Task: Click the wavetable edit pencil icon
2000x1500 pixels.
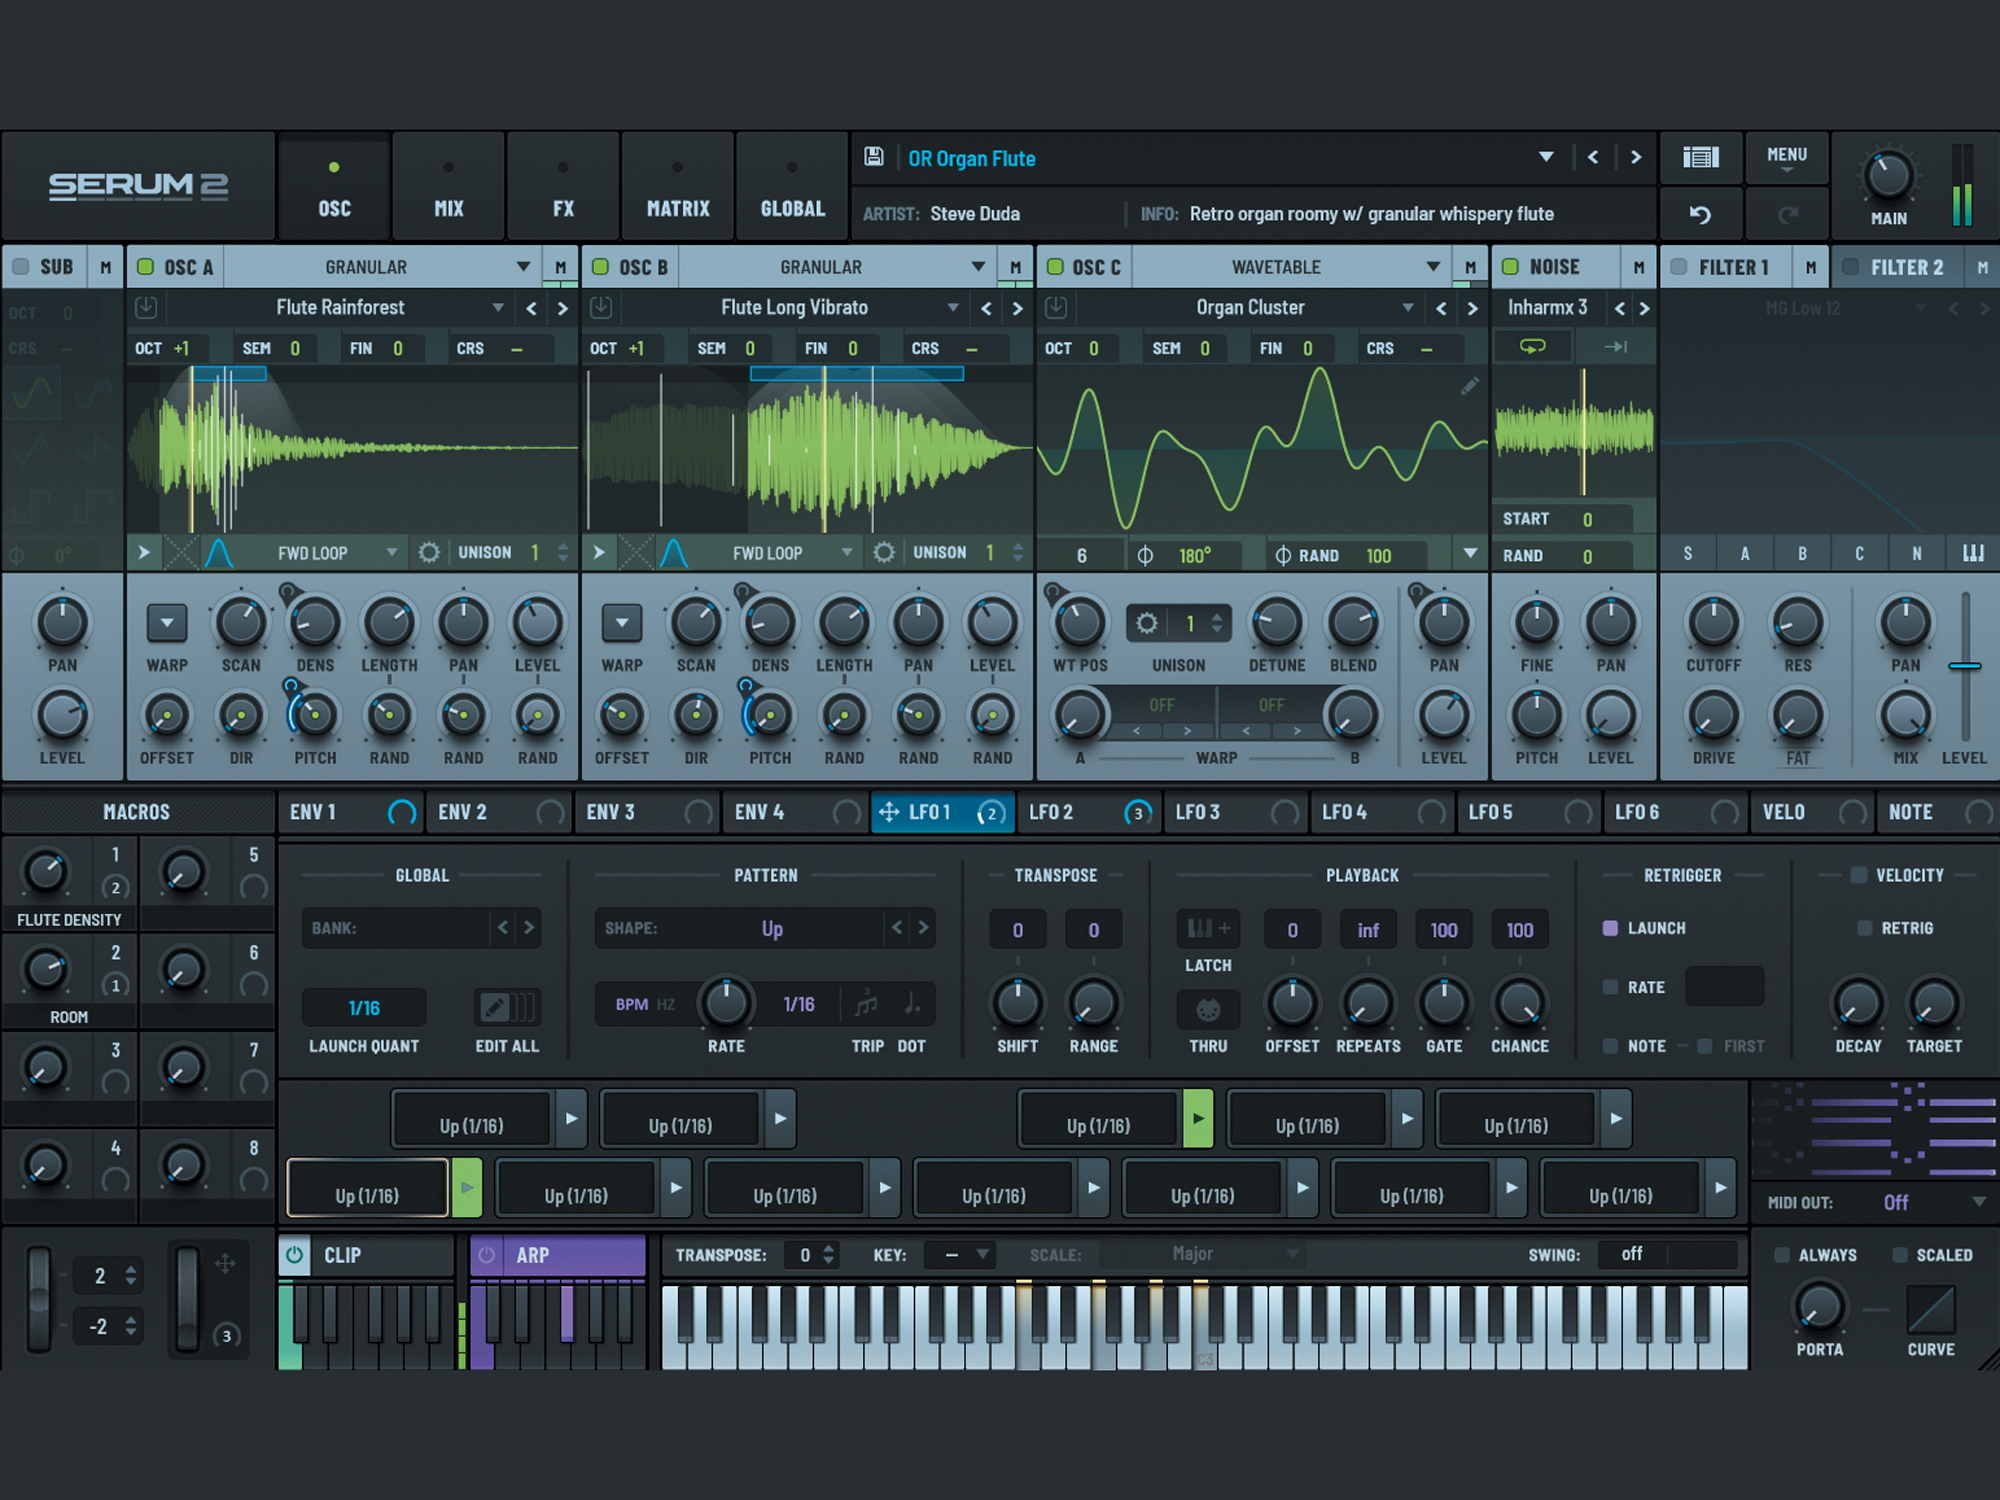Action: pyautogui.click(x=1469, y=386)
